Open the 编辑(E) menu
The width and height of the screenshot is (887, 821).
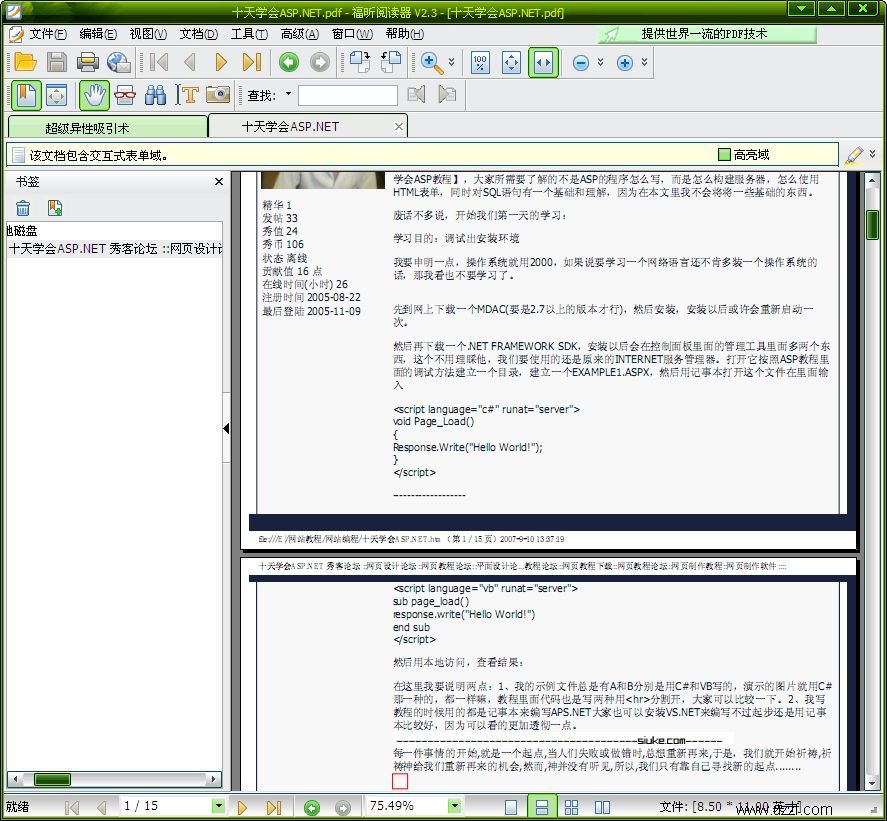(98, 34)
